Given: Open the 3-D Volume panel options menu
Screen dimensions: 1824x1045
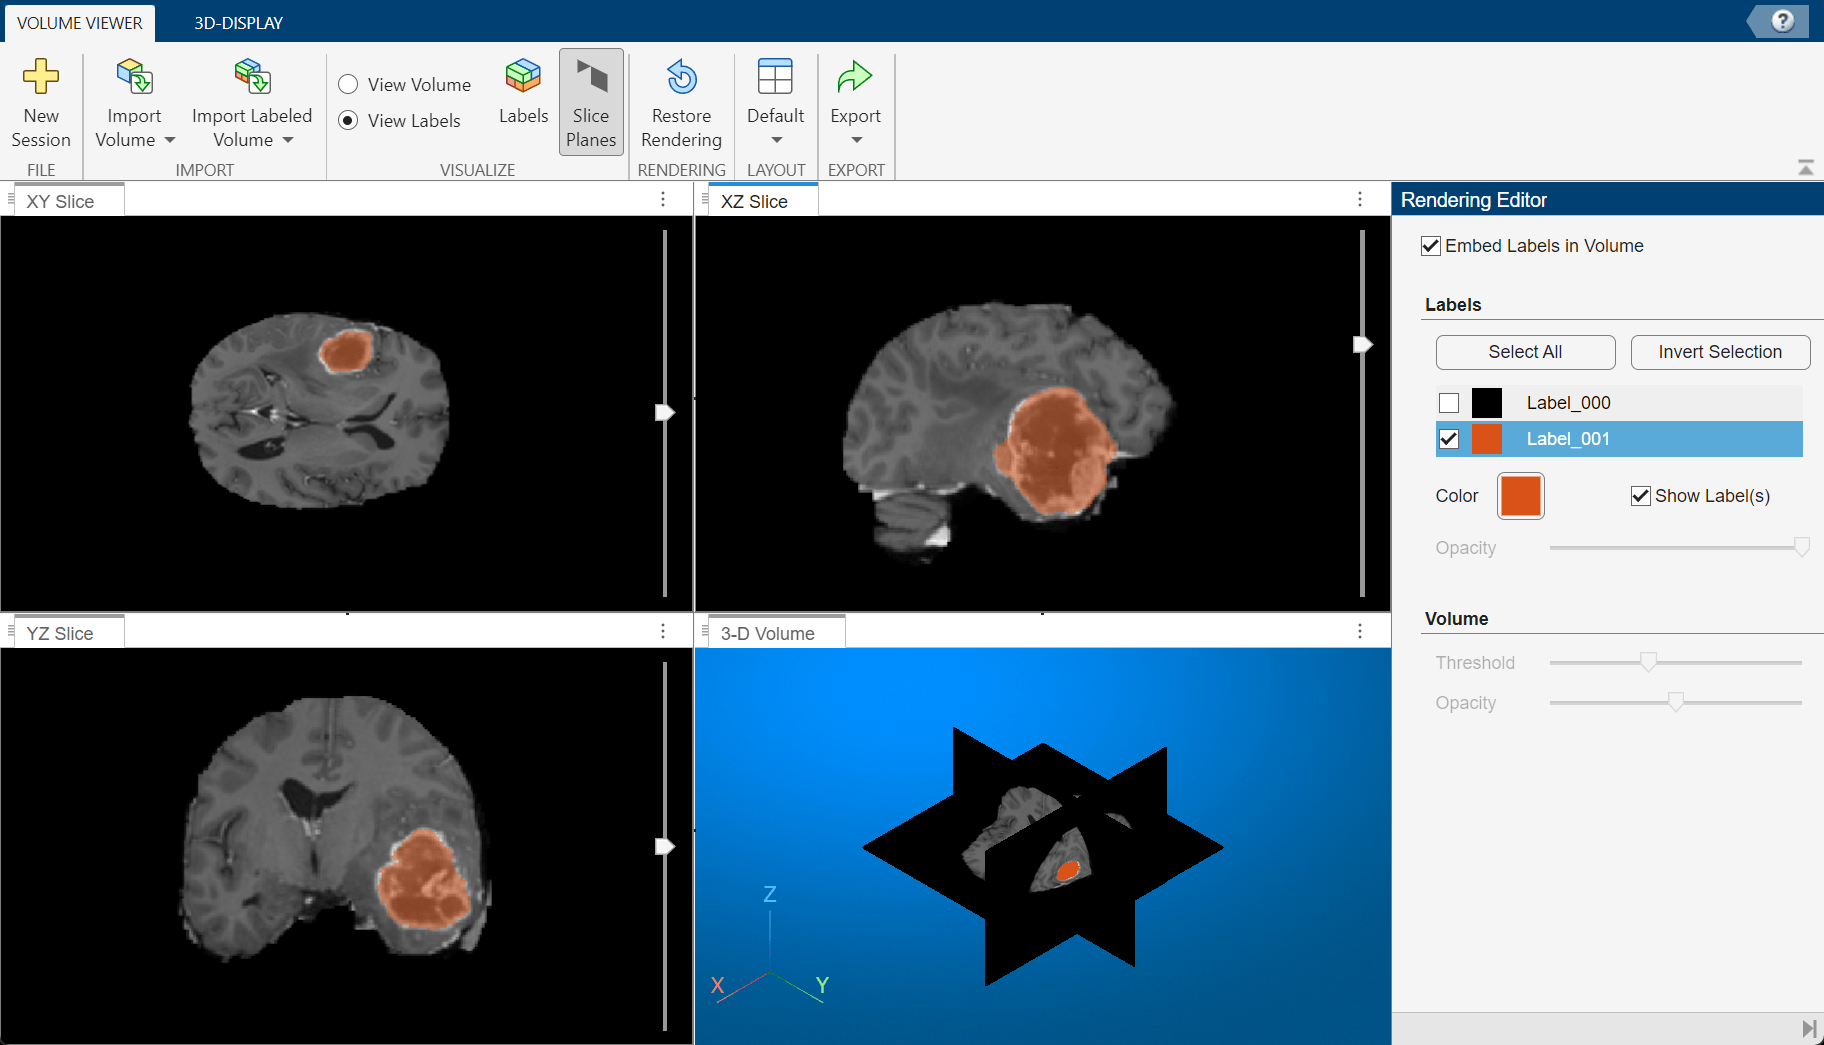Looking at the screenshot, I should tap(1359, 632).
